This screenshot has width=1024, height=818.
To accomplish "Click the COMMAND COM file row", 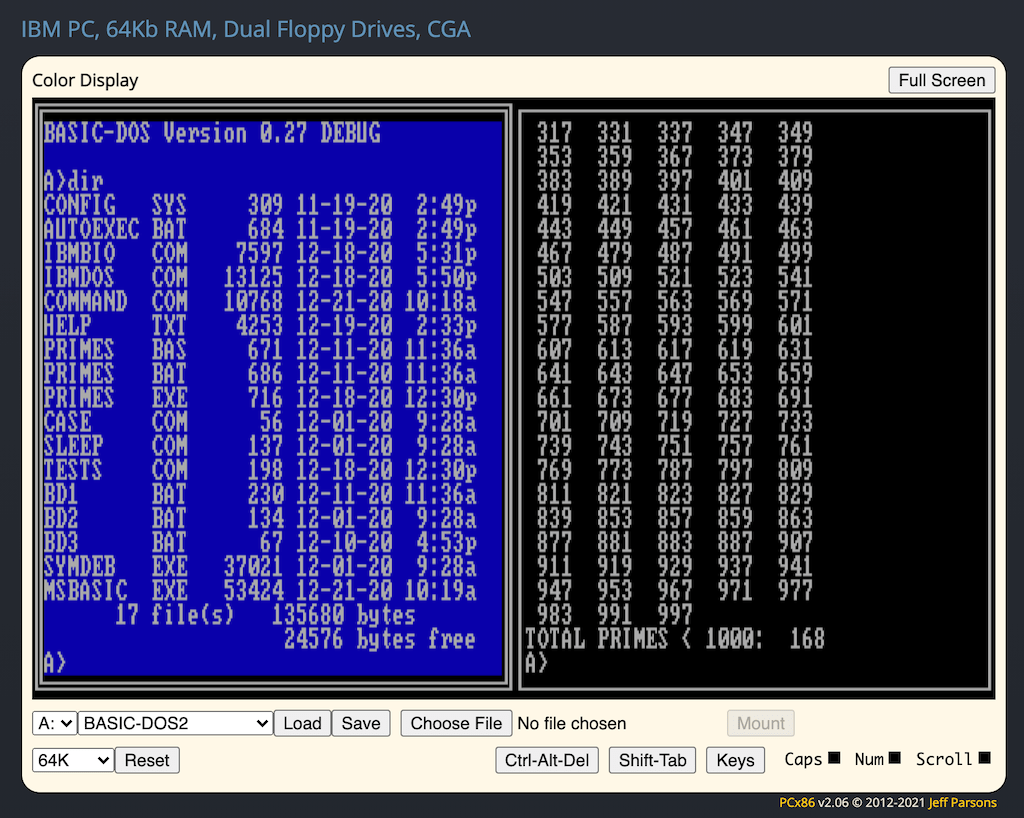I will [x=260, y=302].
